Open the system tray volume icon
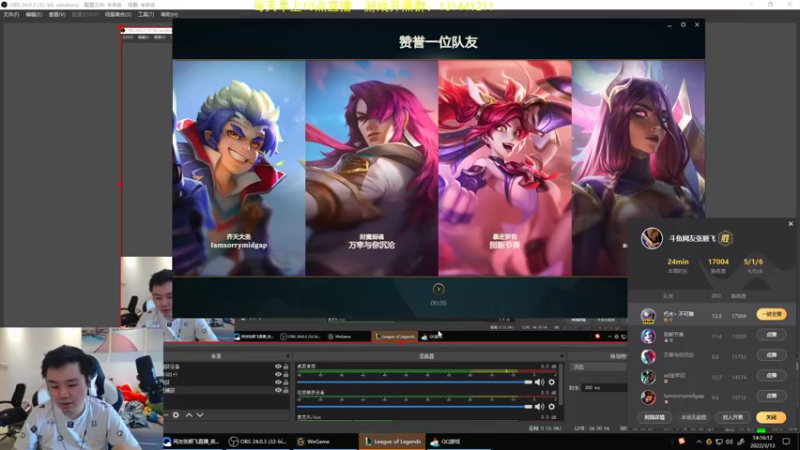 click(x=729, y=442)
